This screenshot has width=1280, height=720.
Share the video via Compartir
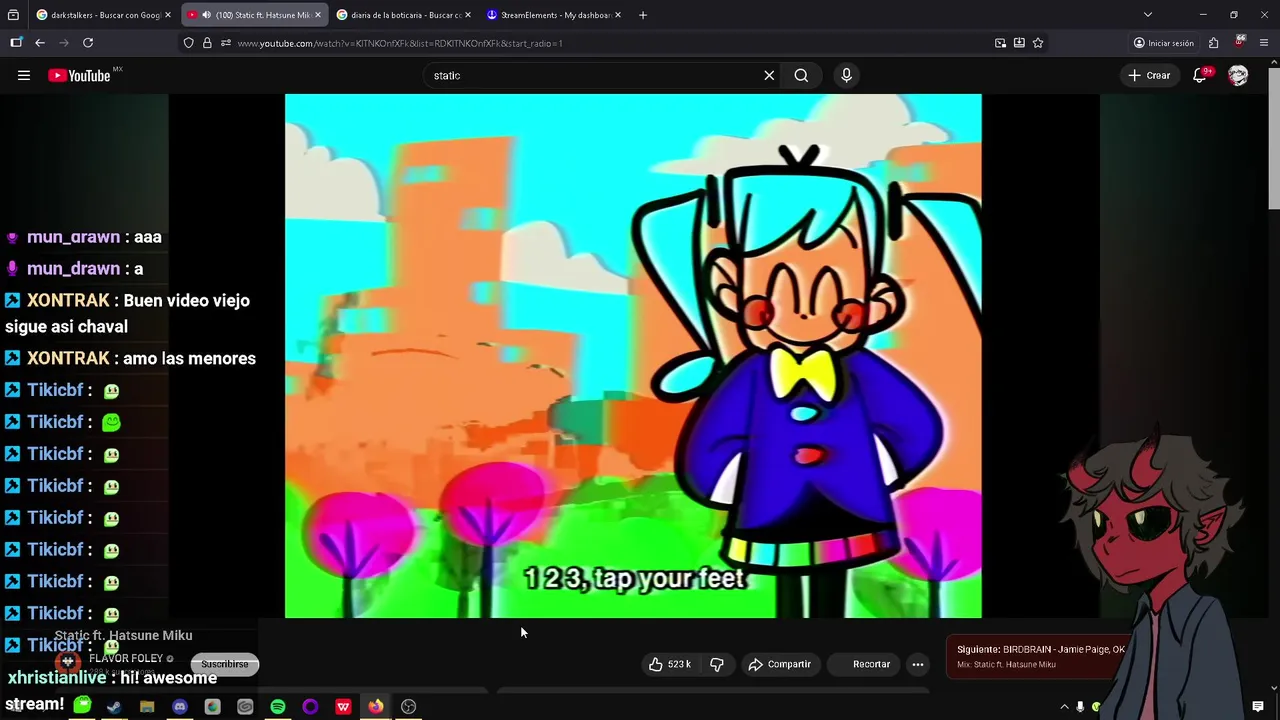[x=780, y=664]
